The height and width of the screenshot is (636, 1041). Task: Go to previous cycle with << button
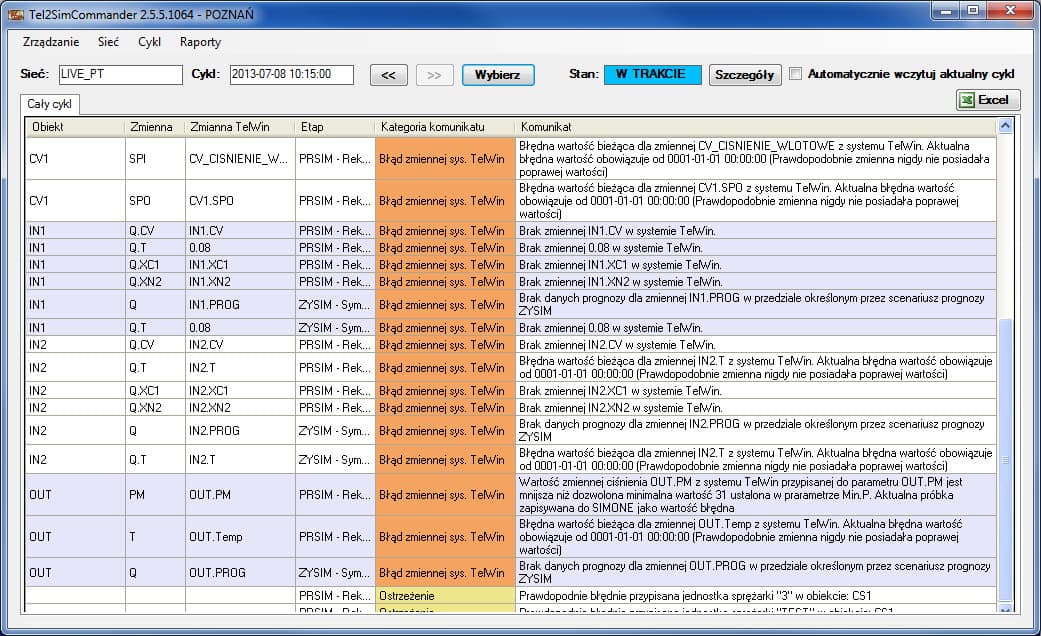click(389, 75)
